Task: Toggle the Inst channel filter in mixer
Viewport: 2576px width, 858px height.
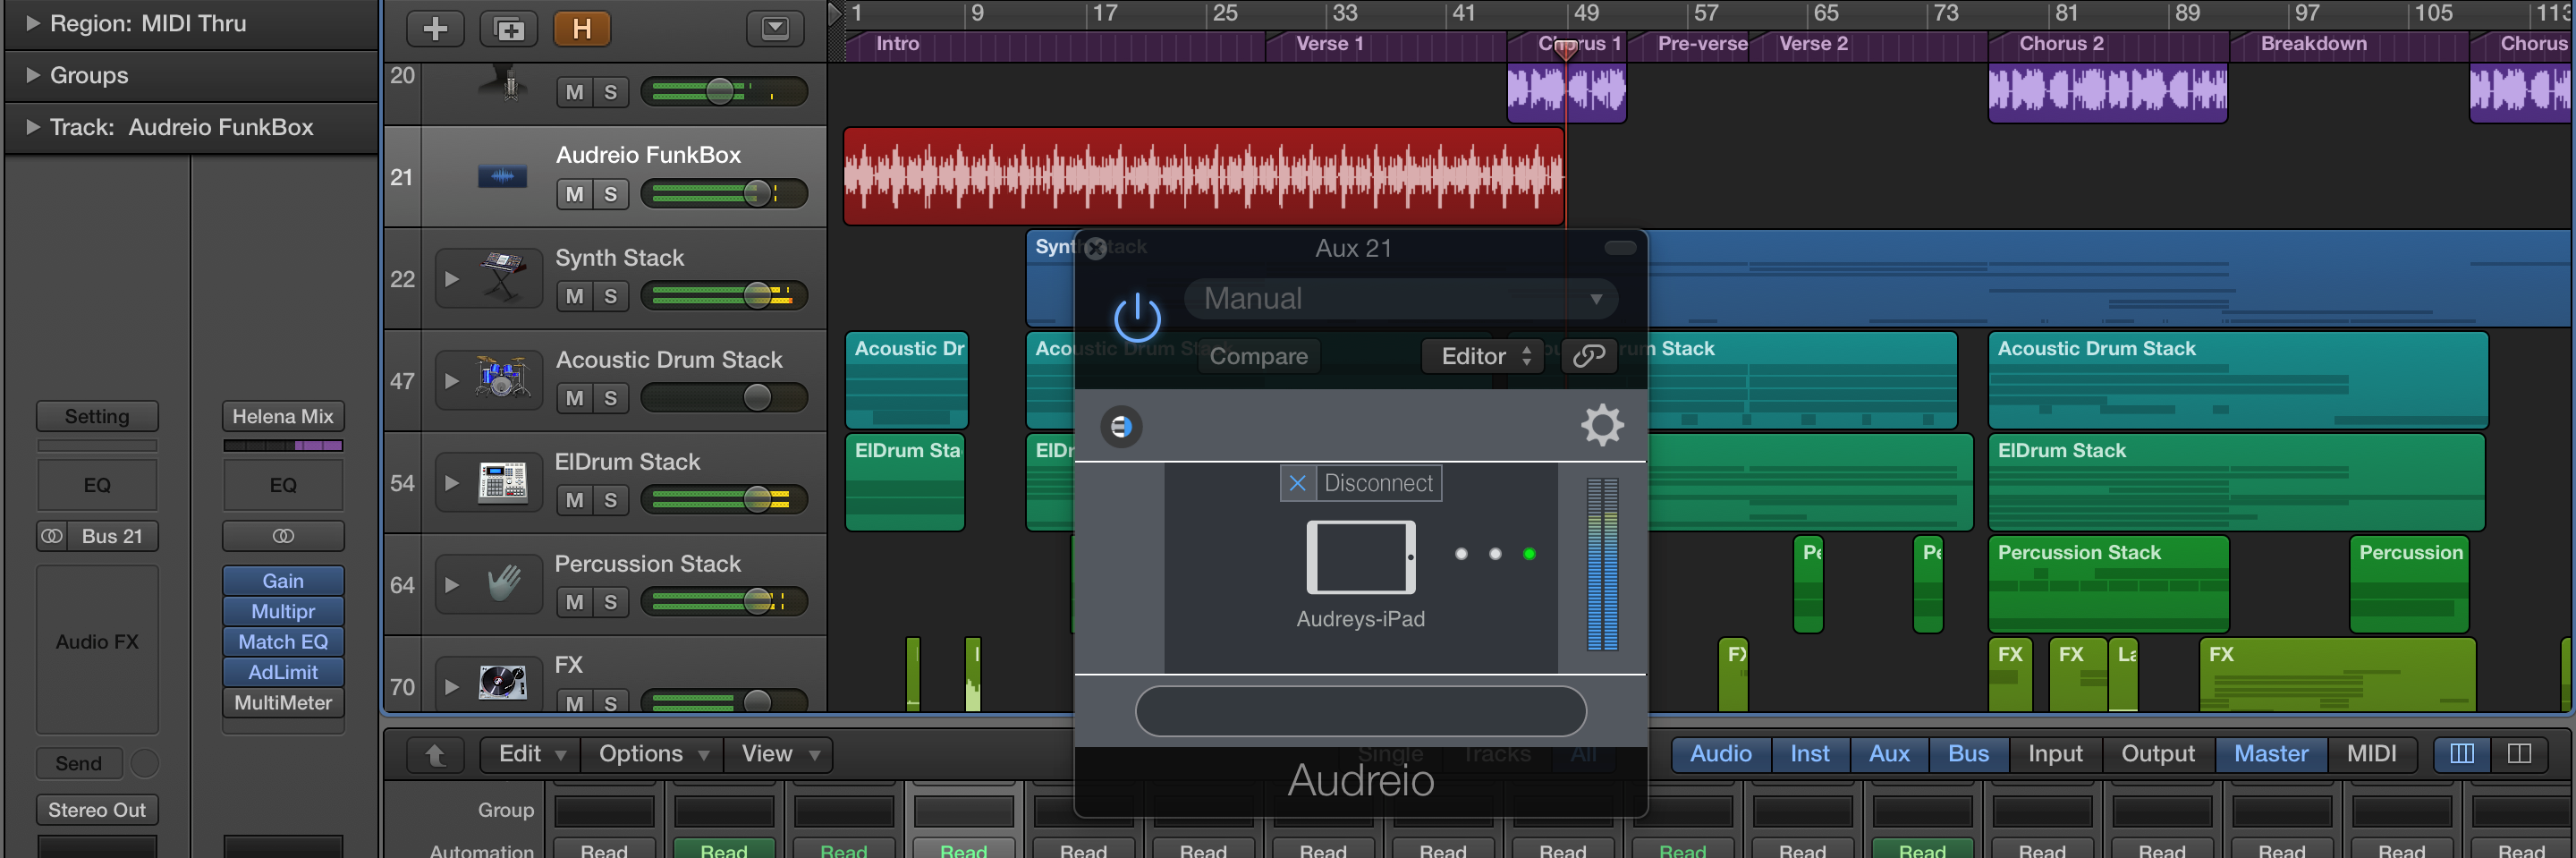Action: 1810,754
